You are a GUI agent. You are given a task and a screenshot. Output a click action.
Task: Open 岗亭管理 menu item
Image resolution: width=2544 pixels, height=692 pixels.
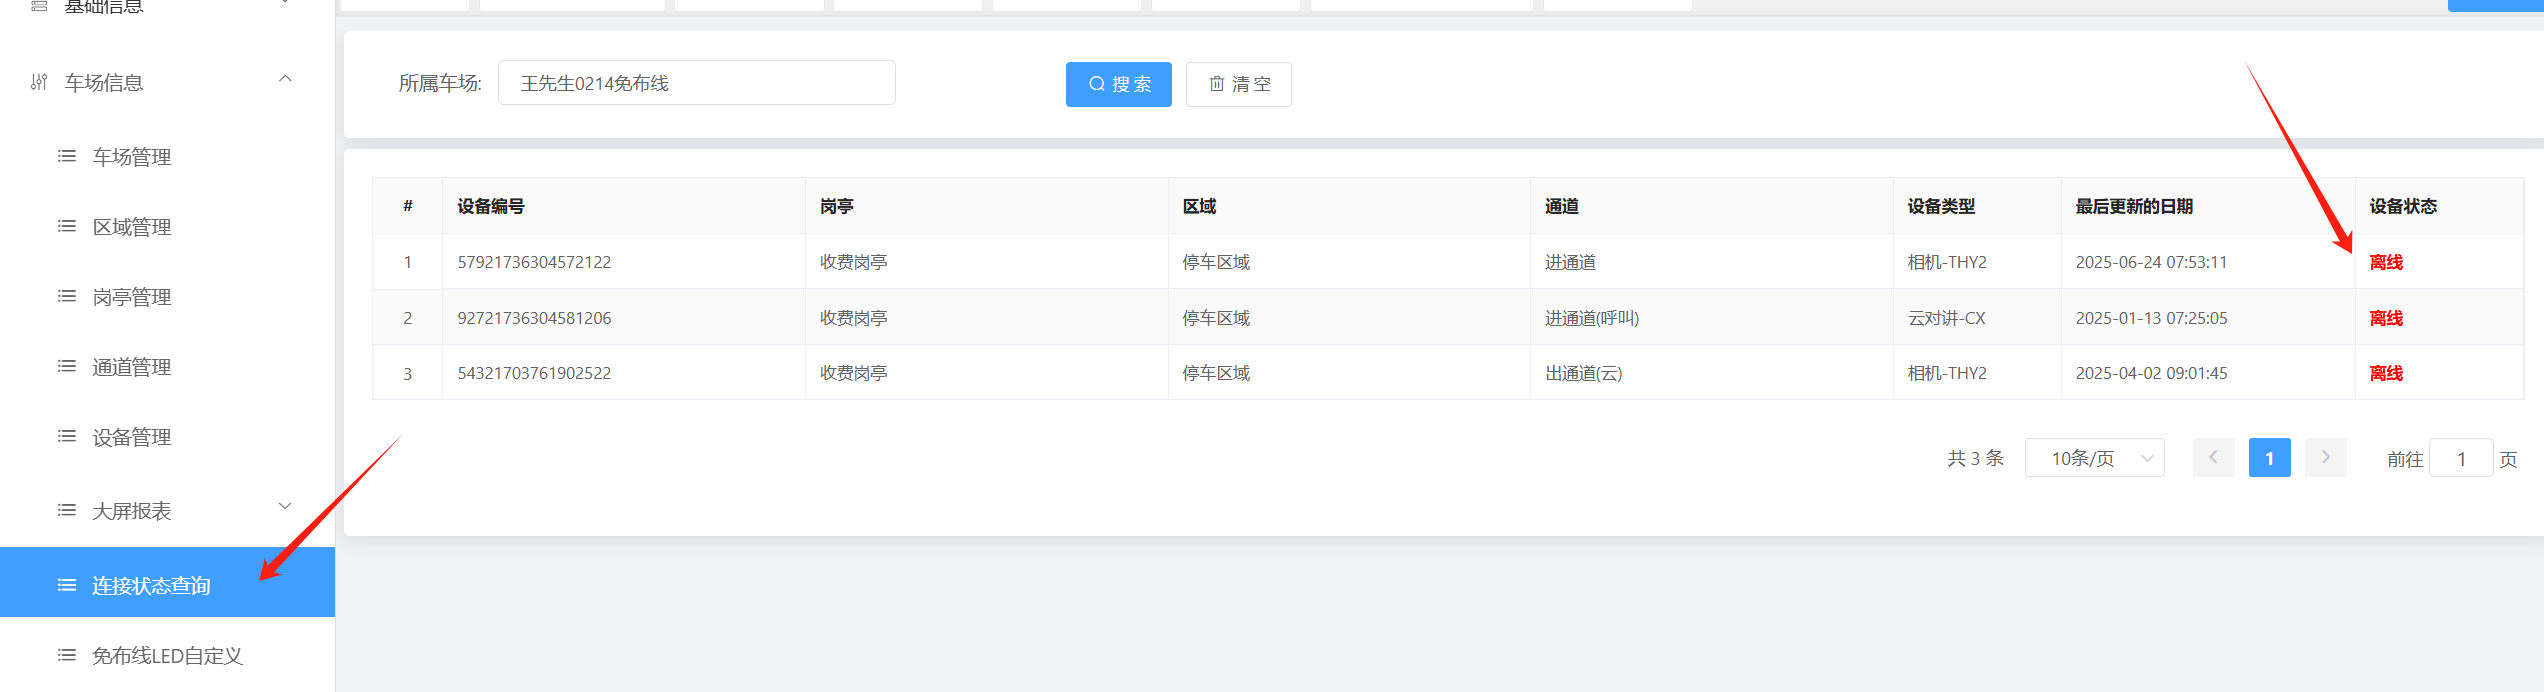[168, 296]
